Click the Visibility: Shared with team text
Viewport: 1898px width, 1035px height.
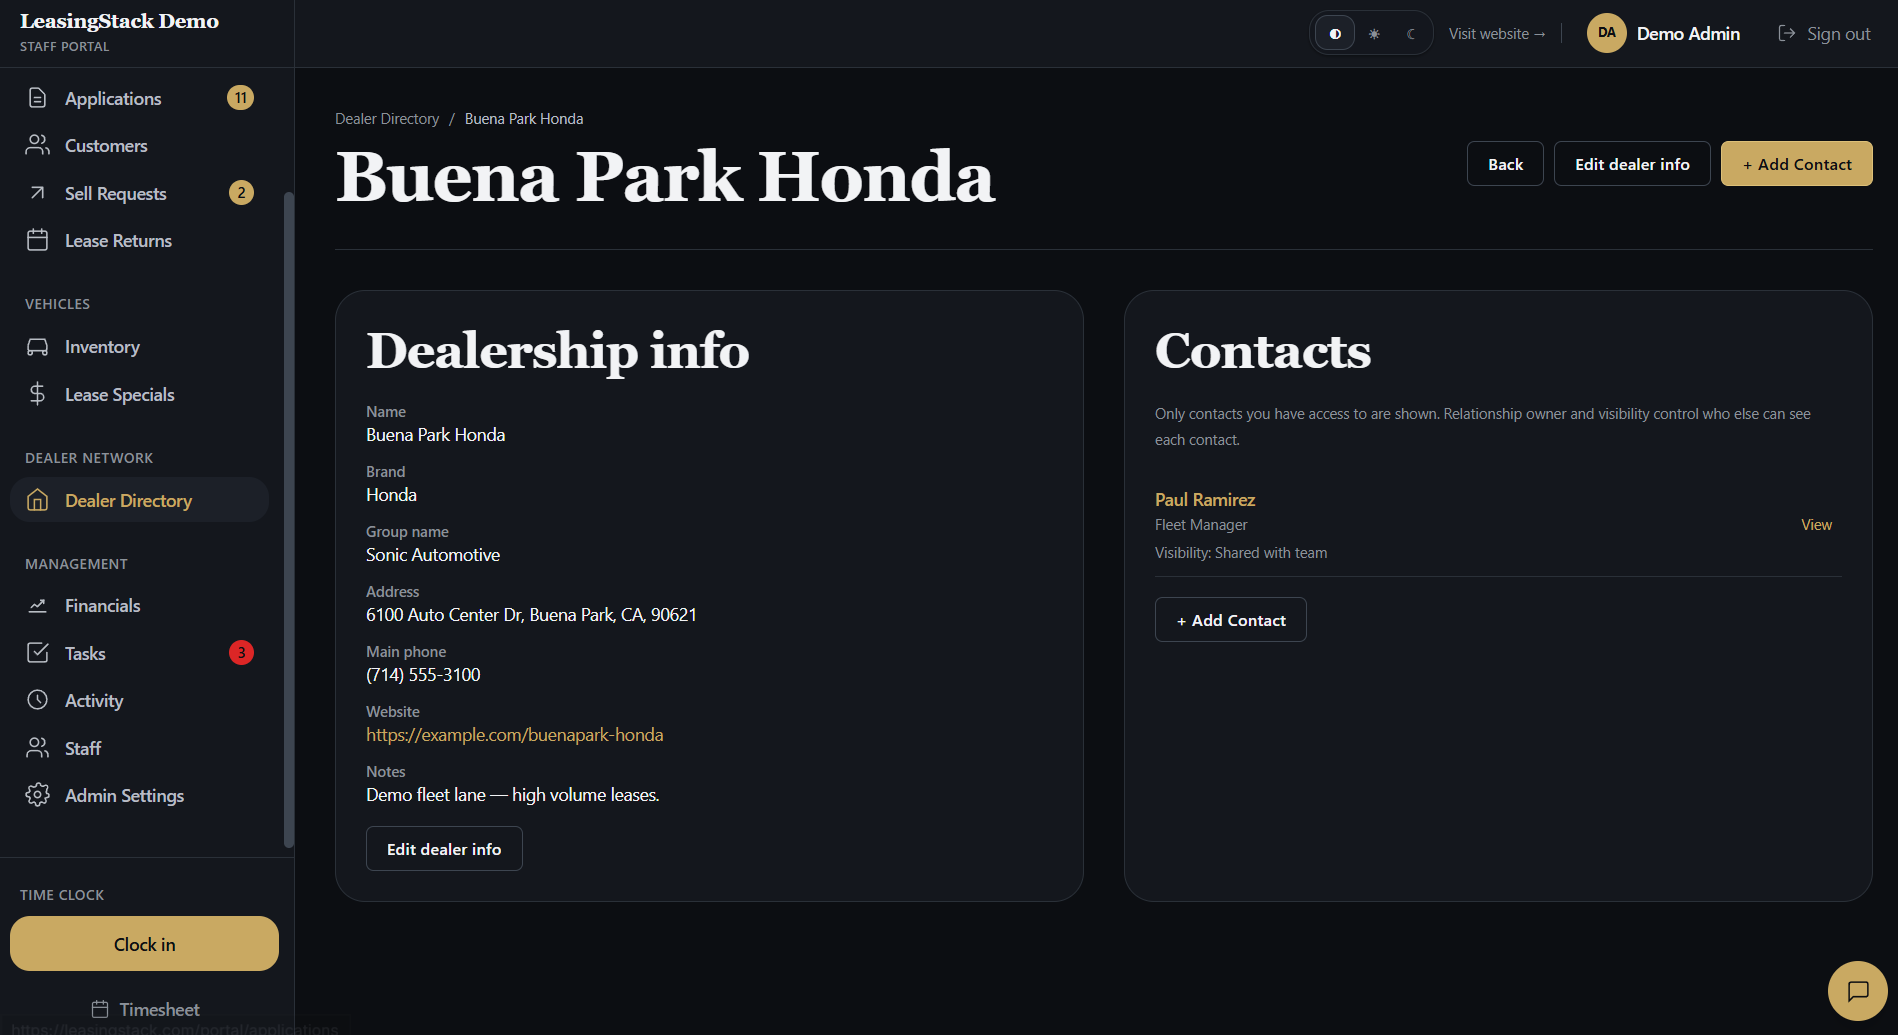tap(1241, 553)
